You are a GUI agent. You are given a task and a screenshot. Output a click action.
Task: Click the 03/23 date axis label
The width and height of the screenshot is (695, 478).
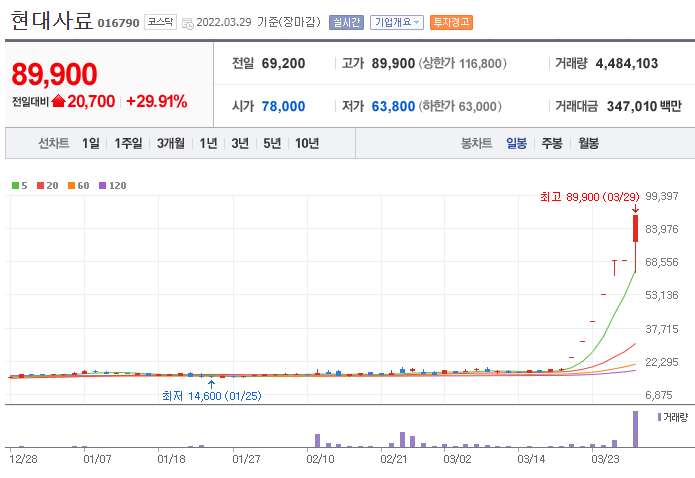[605, 459]
